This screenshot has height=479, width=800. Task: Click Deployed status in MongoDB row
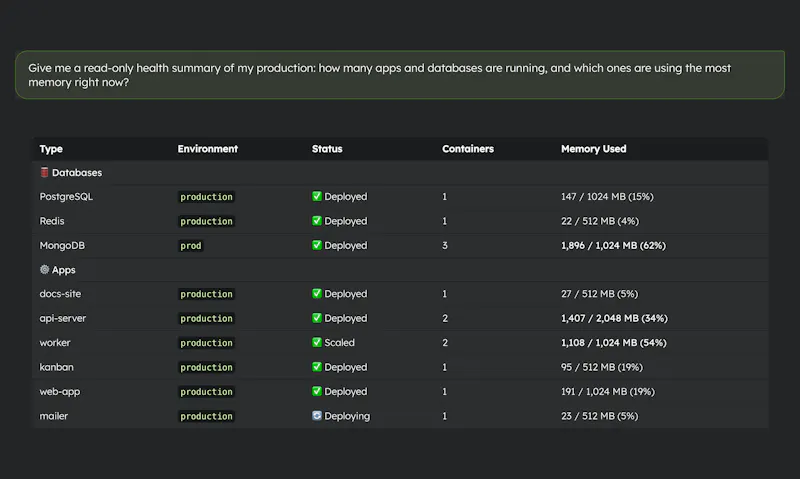[x=345, y=246]
